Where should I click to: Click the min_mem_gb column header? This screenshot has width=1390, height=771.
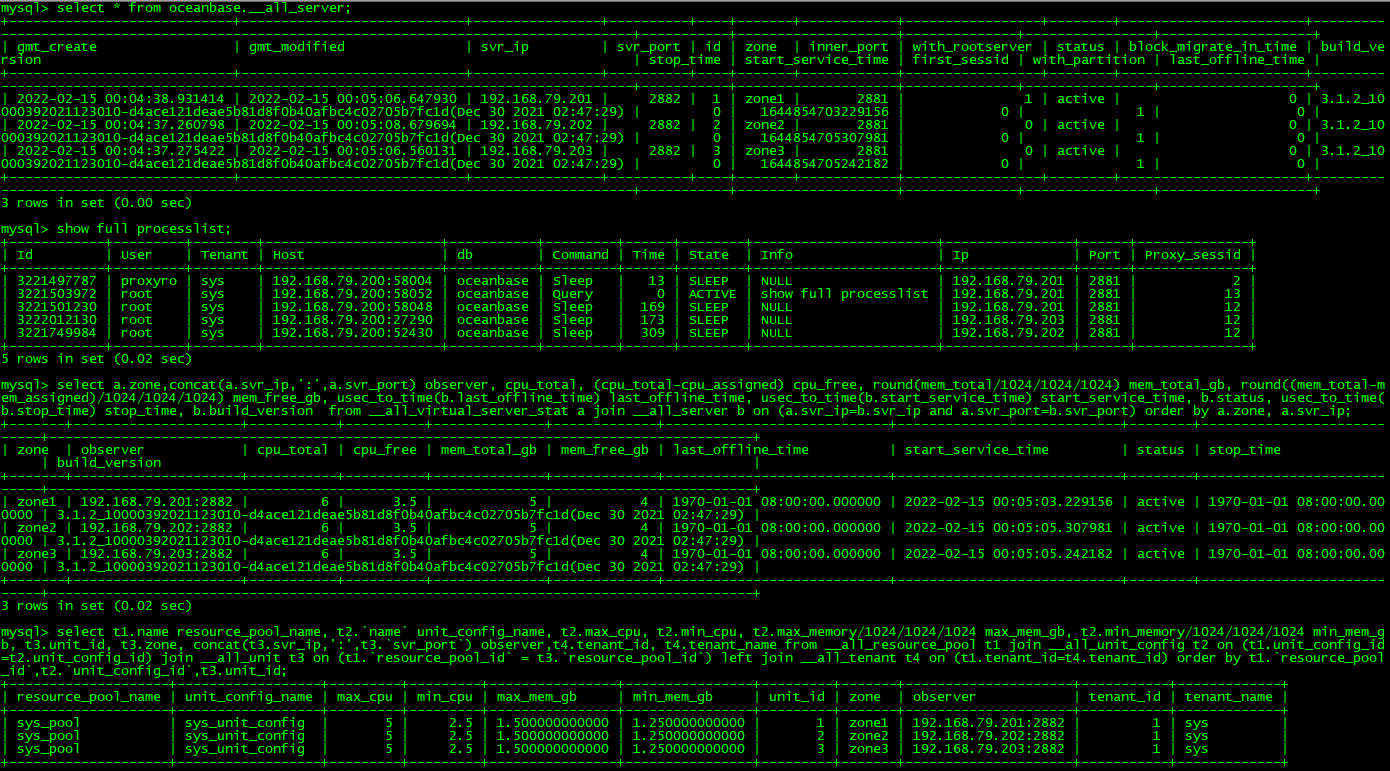tap(673, 697)
